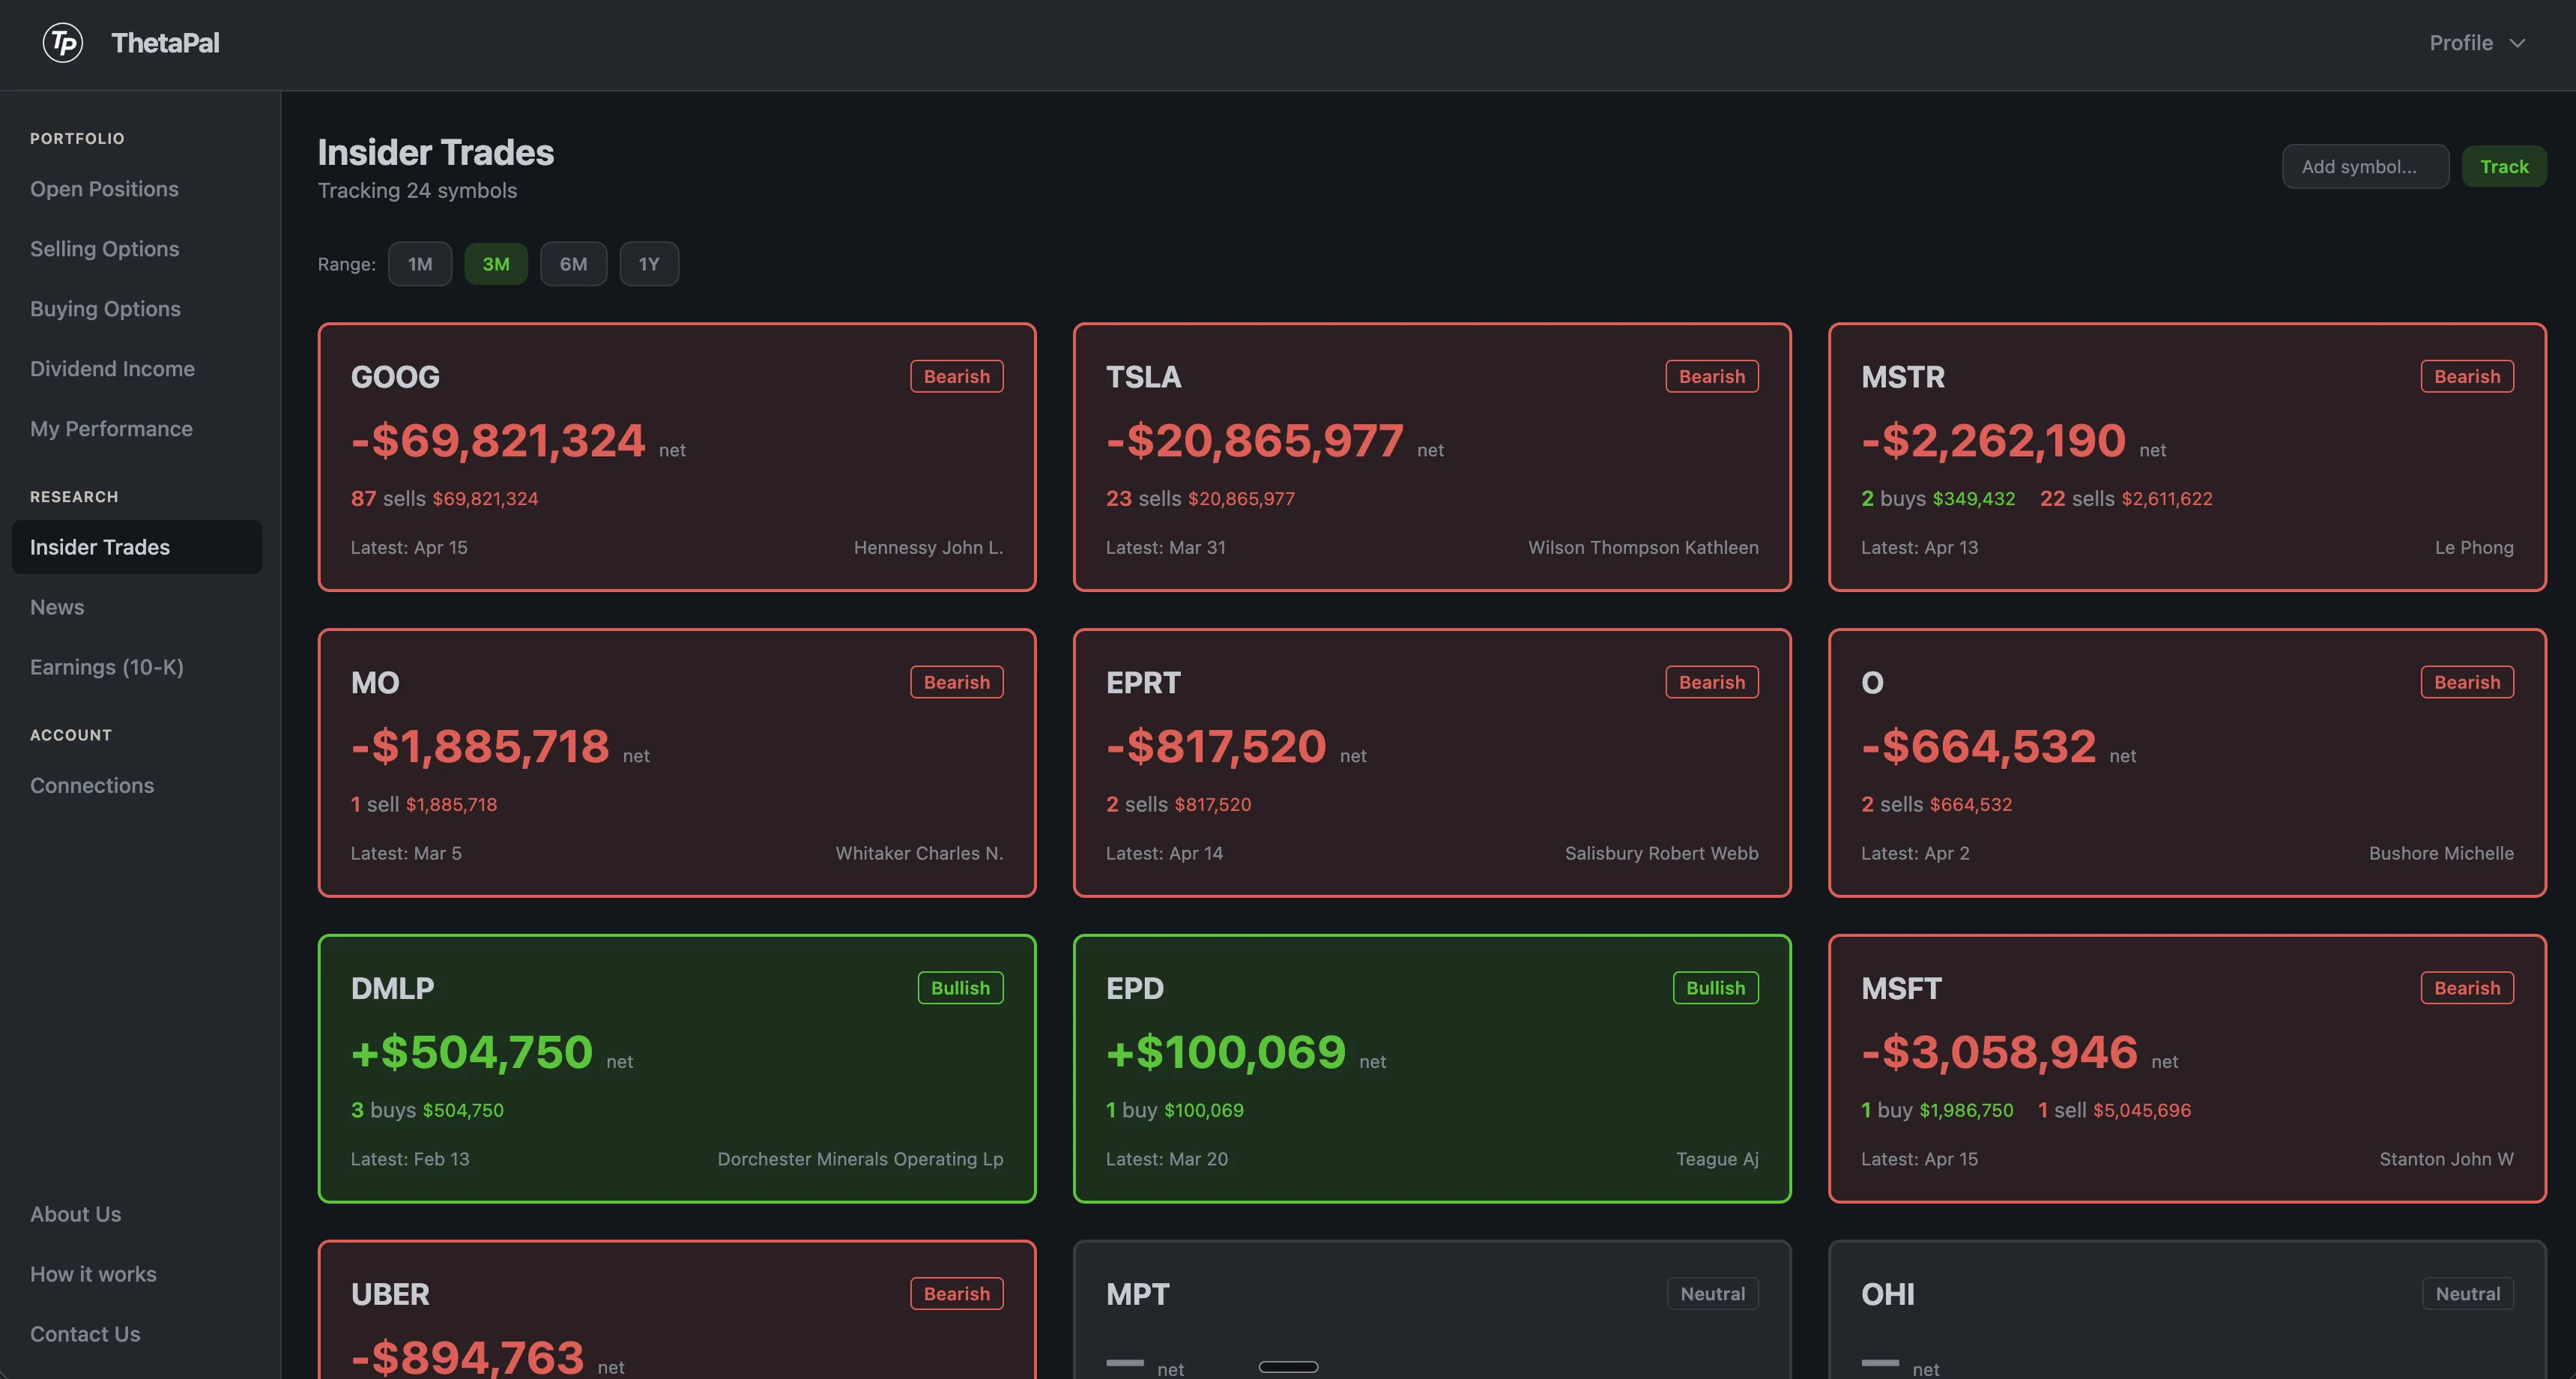Image resolution: width=2576 pixels, height=1379 pixels.
Task: Click MSTR 22 sells $2,611,622 text
Action: [x=2126, y=499]
